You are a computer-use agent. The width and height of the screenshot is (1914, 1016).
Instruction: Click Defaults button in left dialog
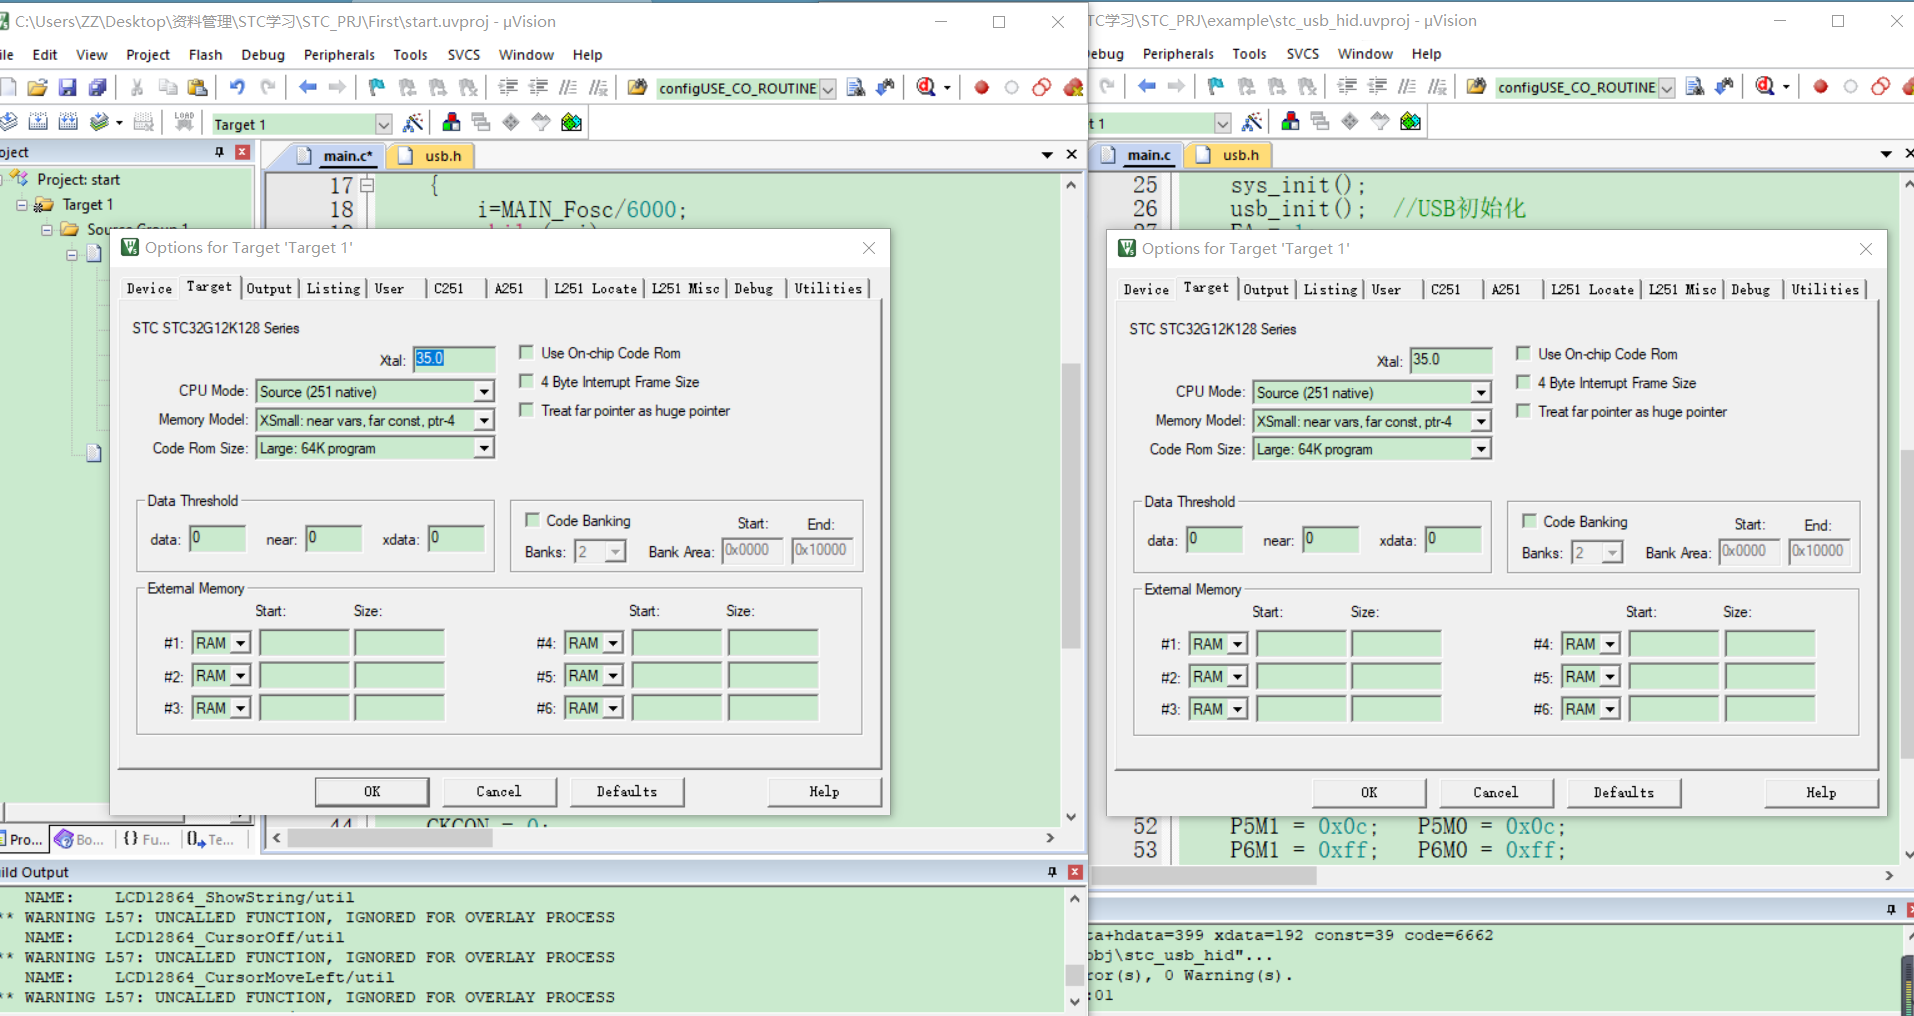coord(627,791)
